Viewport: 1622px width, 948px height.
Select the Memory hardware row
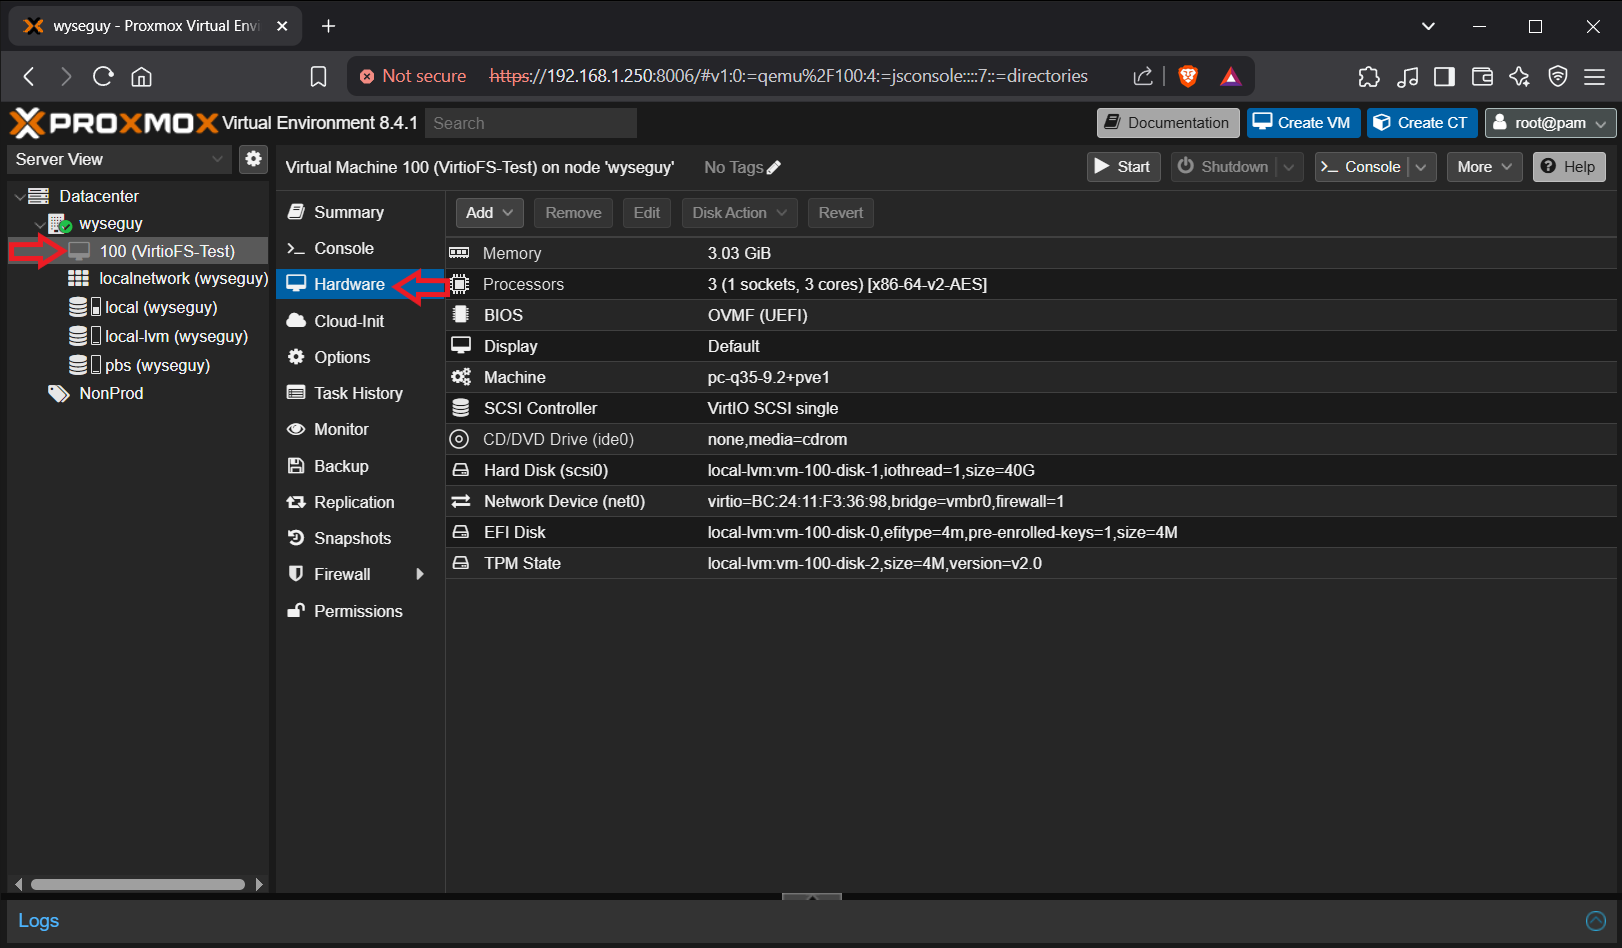point(1031,253)
